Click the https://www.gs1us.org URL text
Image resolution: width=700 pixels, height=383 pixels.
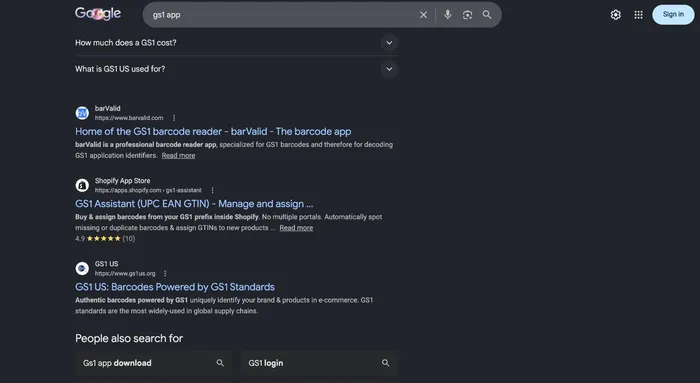(125, 273)
